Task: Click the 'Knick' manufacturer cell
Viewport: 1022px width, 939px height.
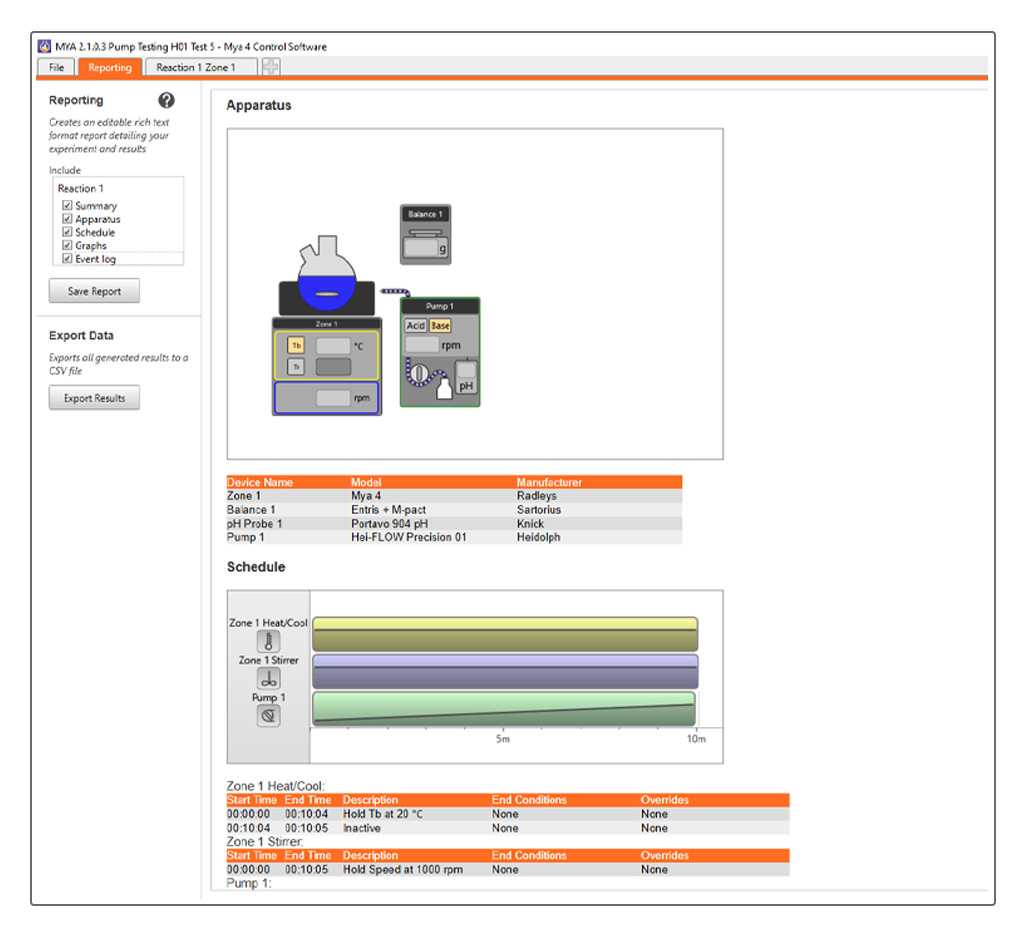Action: pos(531,524)
